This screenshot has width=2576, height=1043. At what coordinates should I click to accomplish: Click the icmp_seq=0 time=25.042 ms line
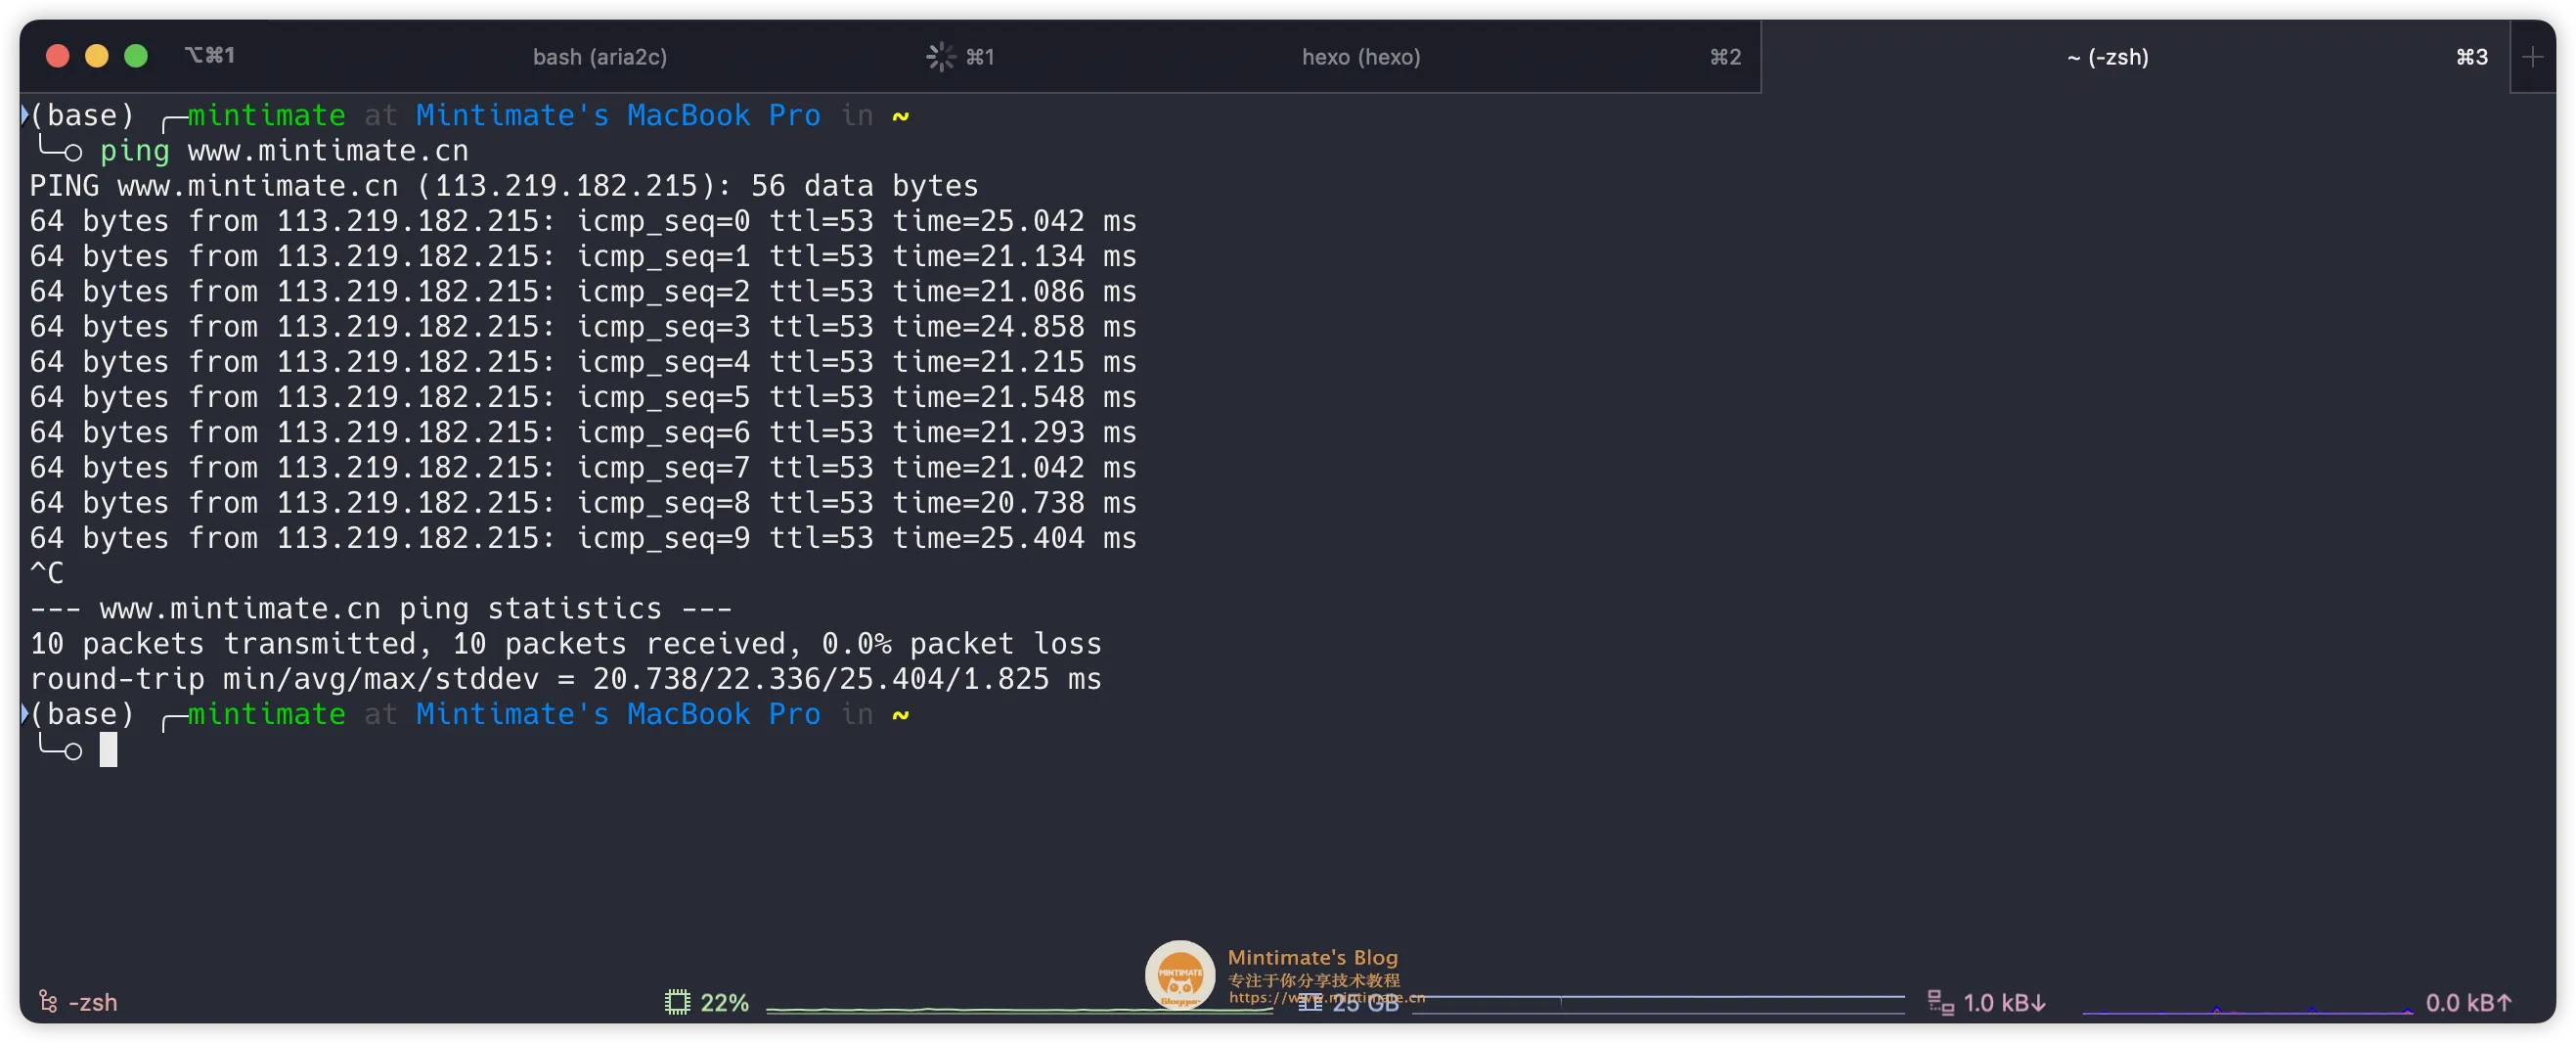(582, 221)
